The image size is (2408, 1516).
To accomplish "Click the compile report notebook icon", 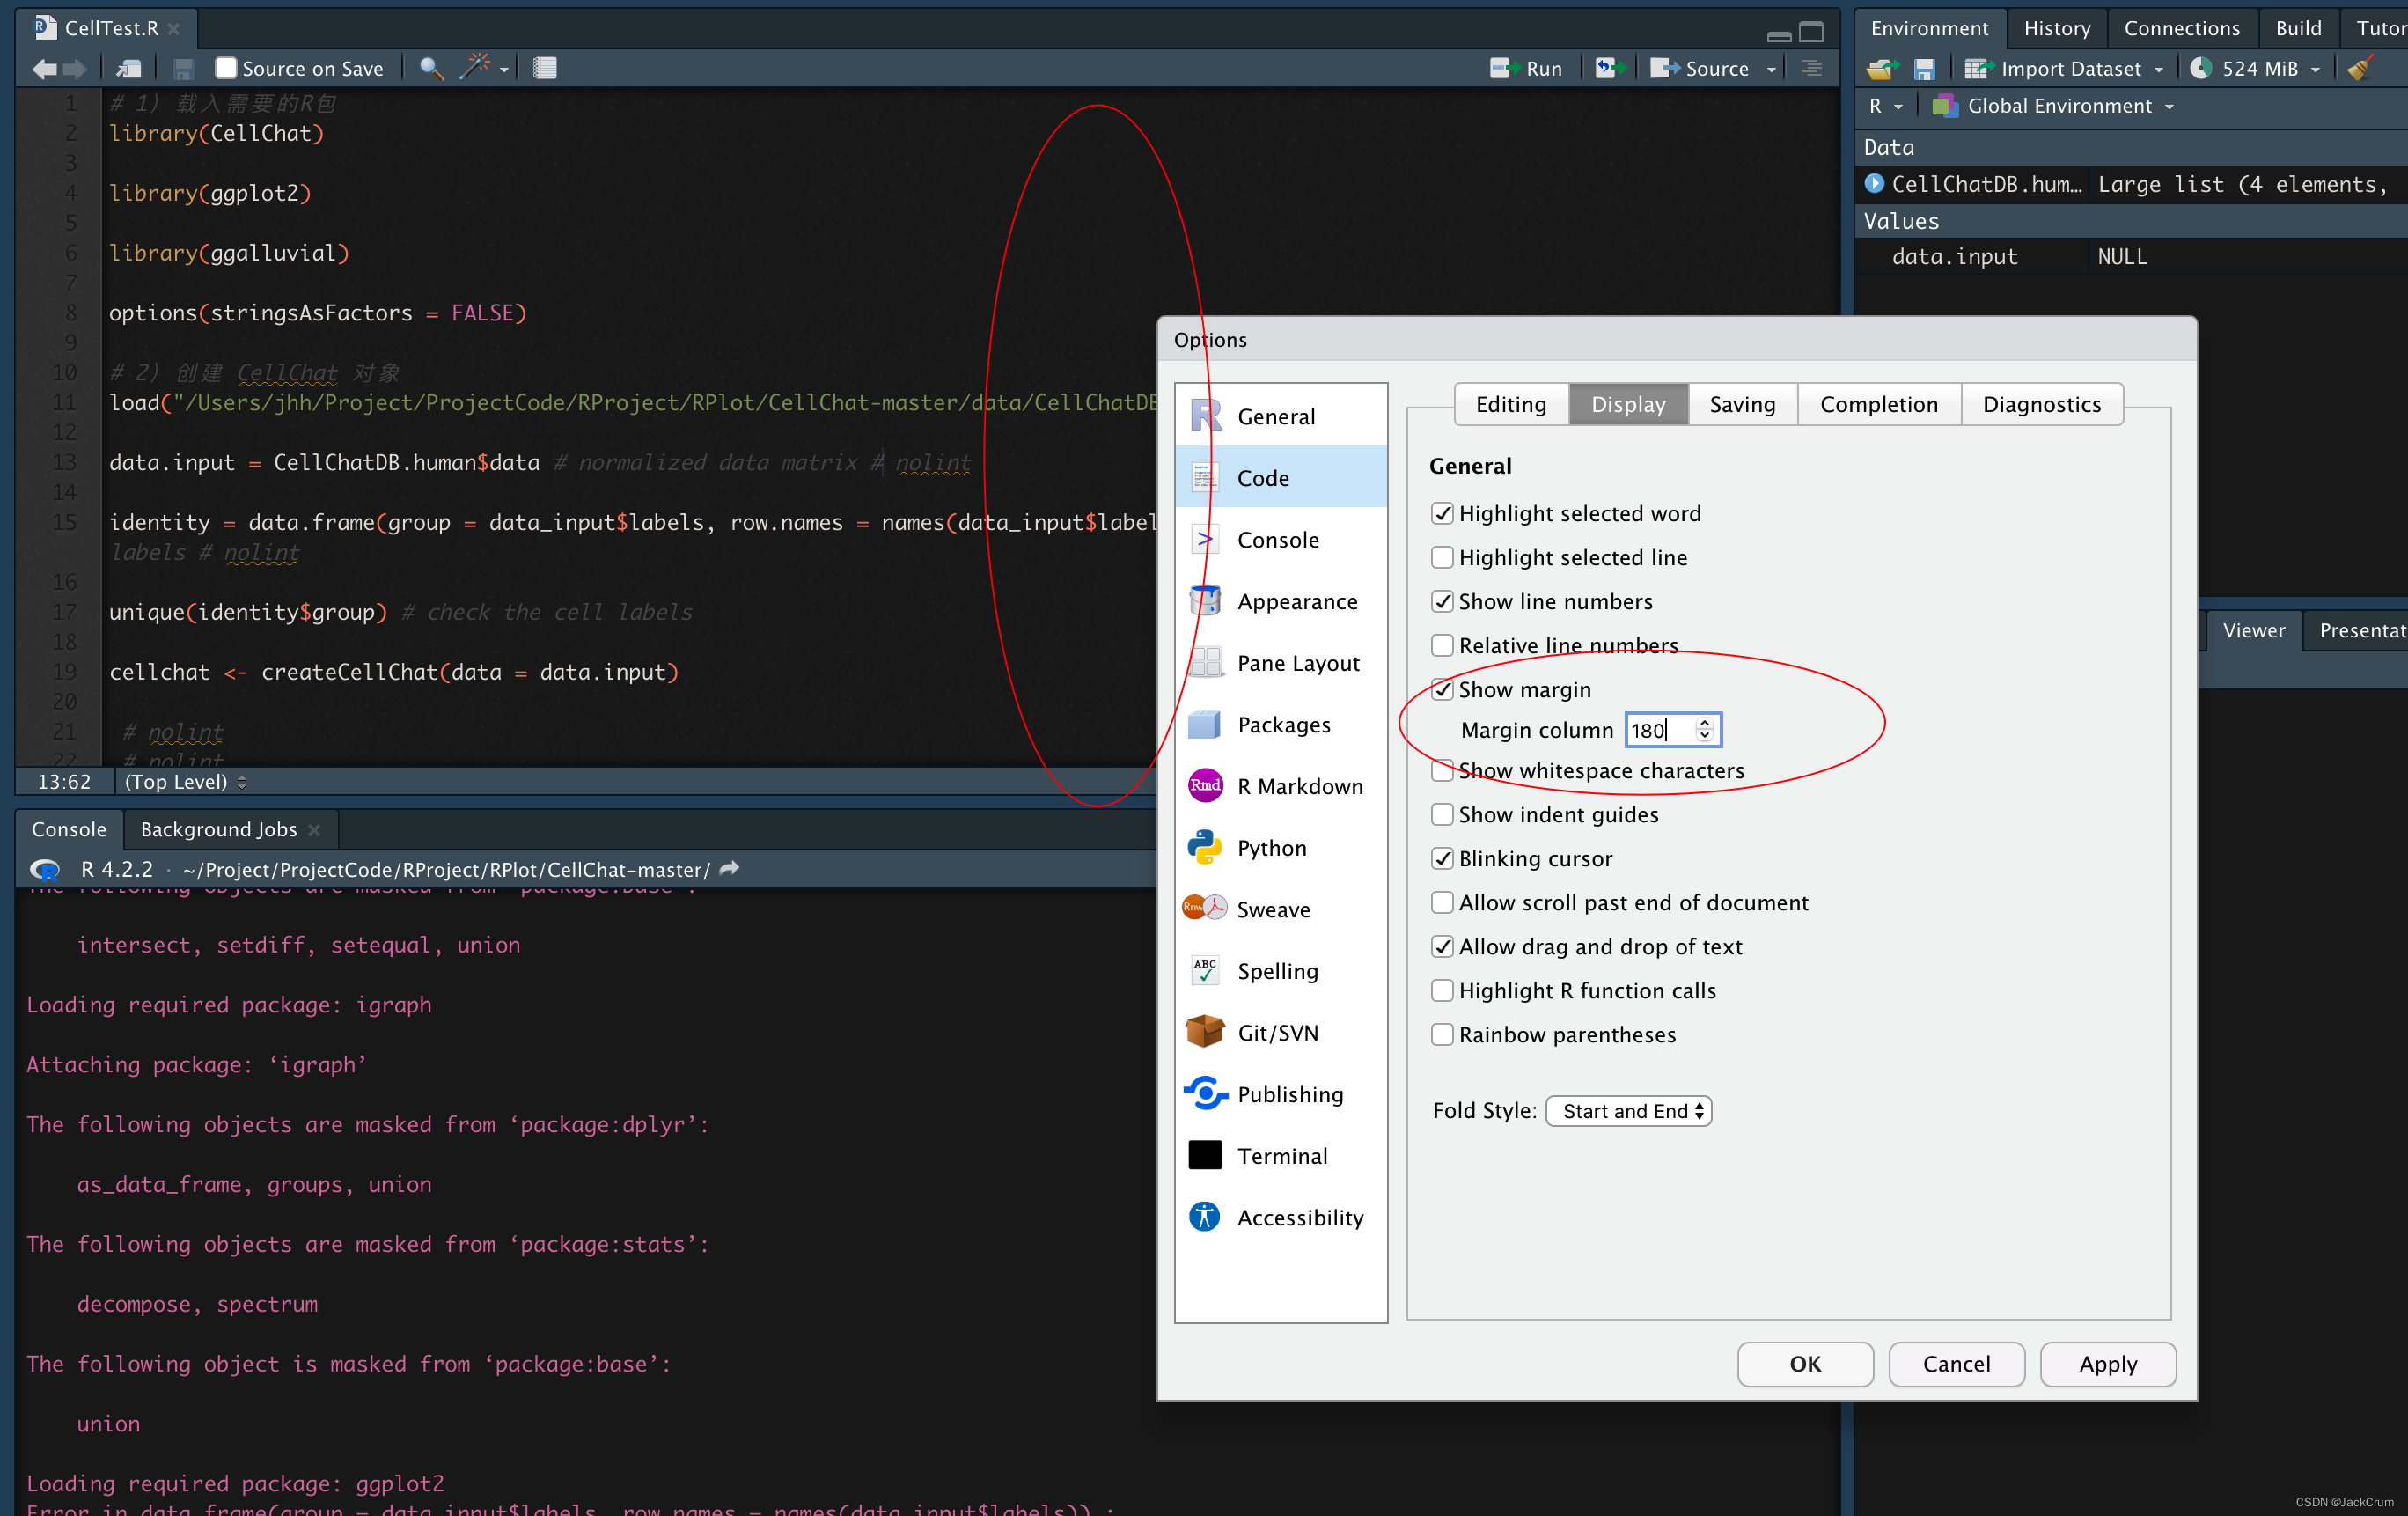I will click(545, 68).
